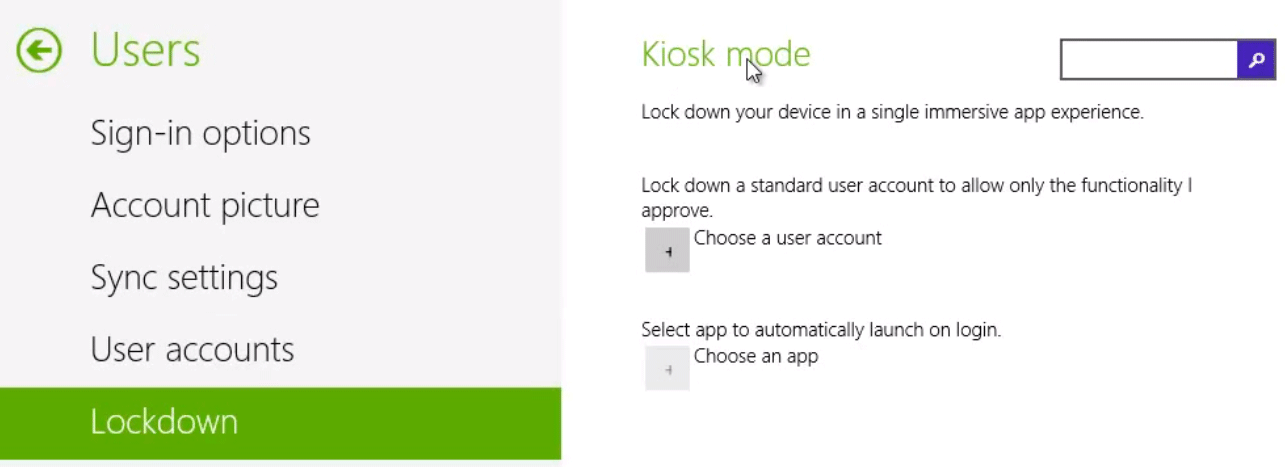The height and width of the screenshot is (467, 1285).
Task: Select Sync settings in the sidebar
Action: 184,277
